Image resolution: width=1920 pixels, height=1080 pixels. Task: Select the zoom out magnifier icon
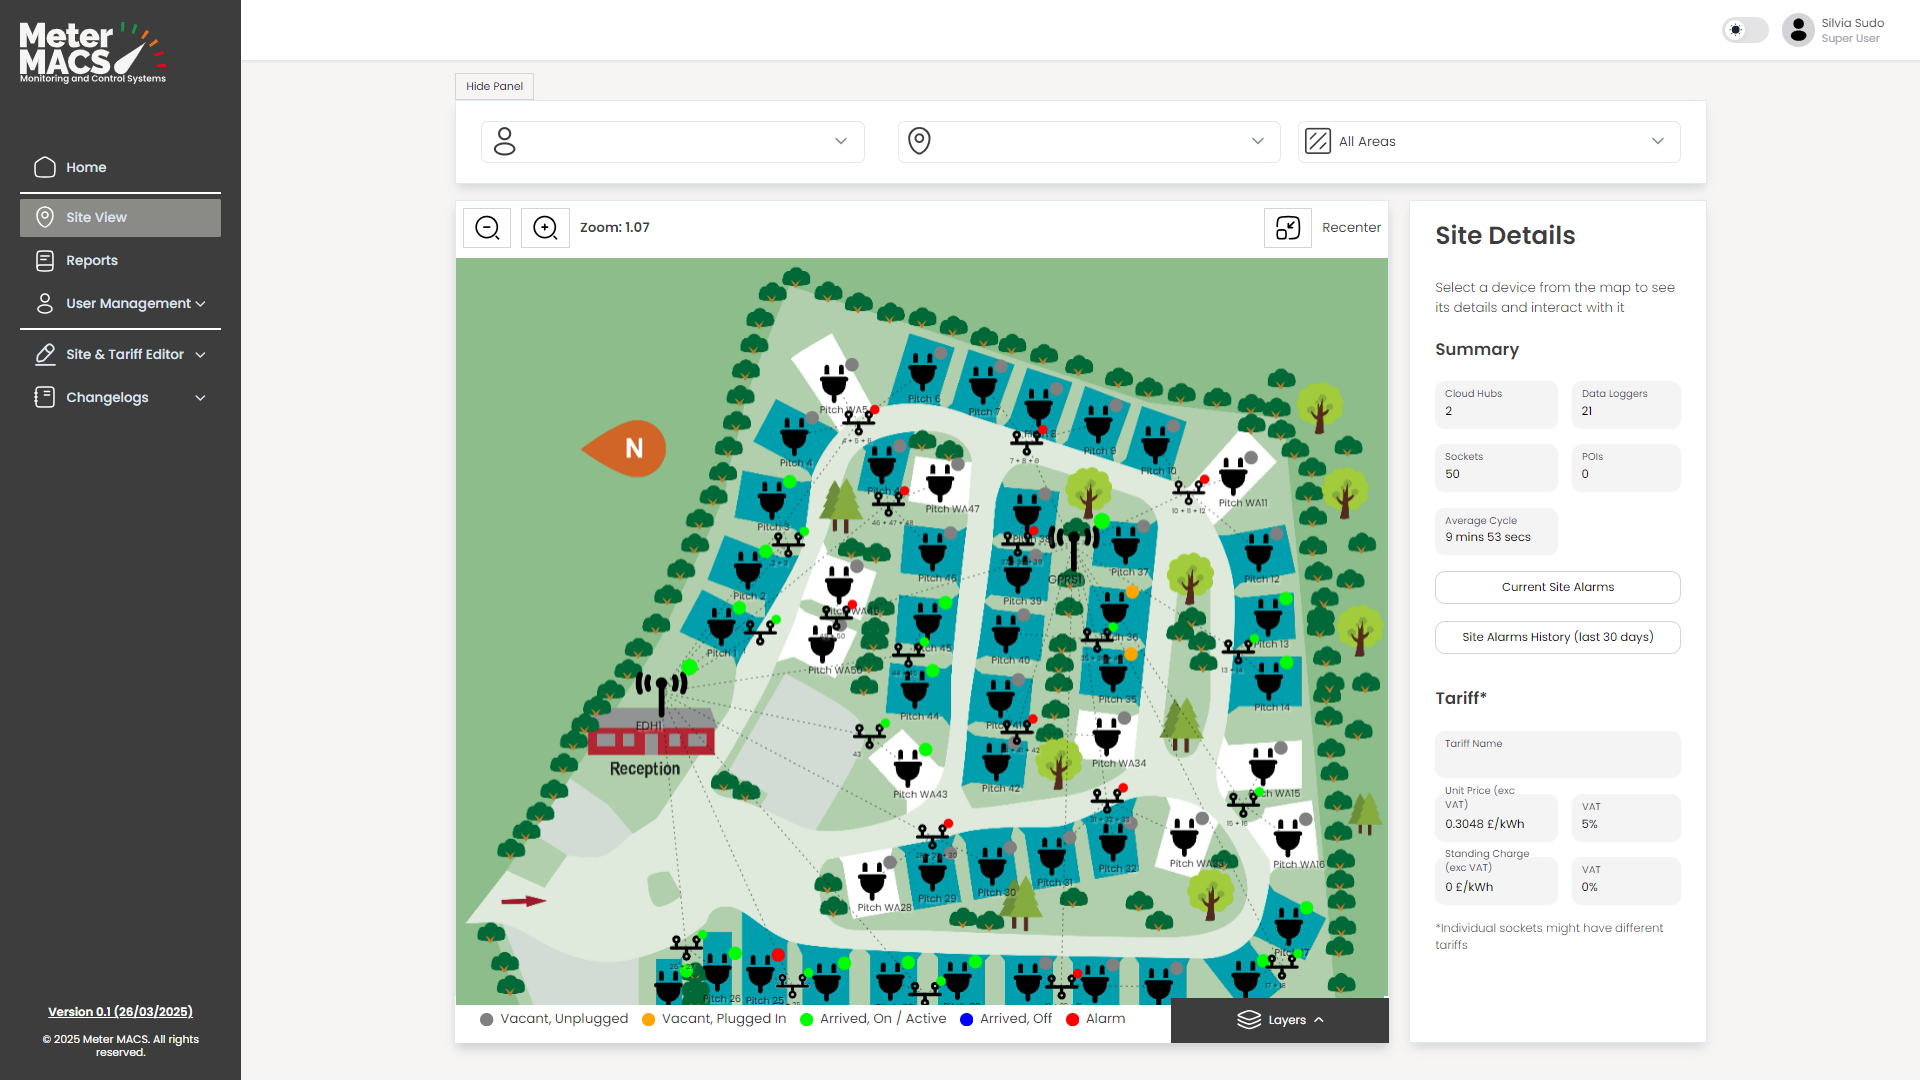pyautogui.click(x=487, y=227)
